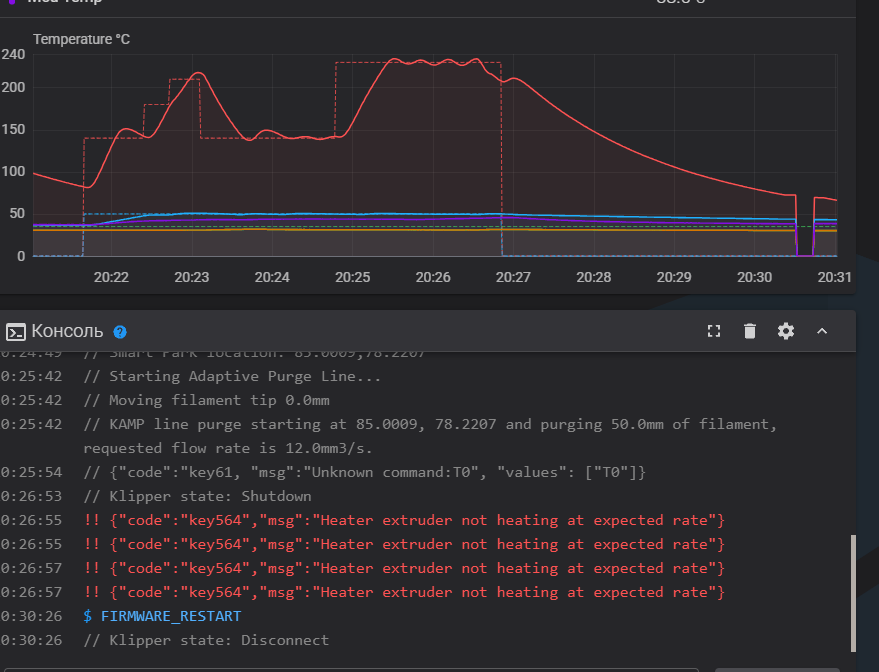Click the 20:22 time axis label
Screen dimensions: 879x672
tap(111, 277)
